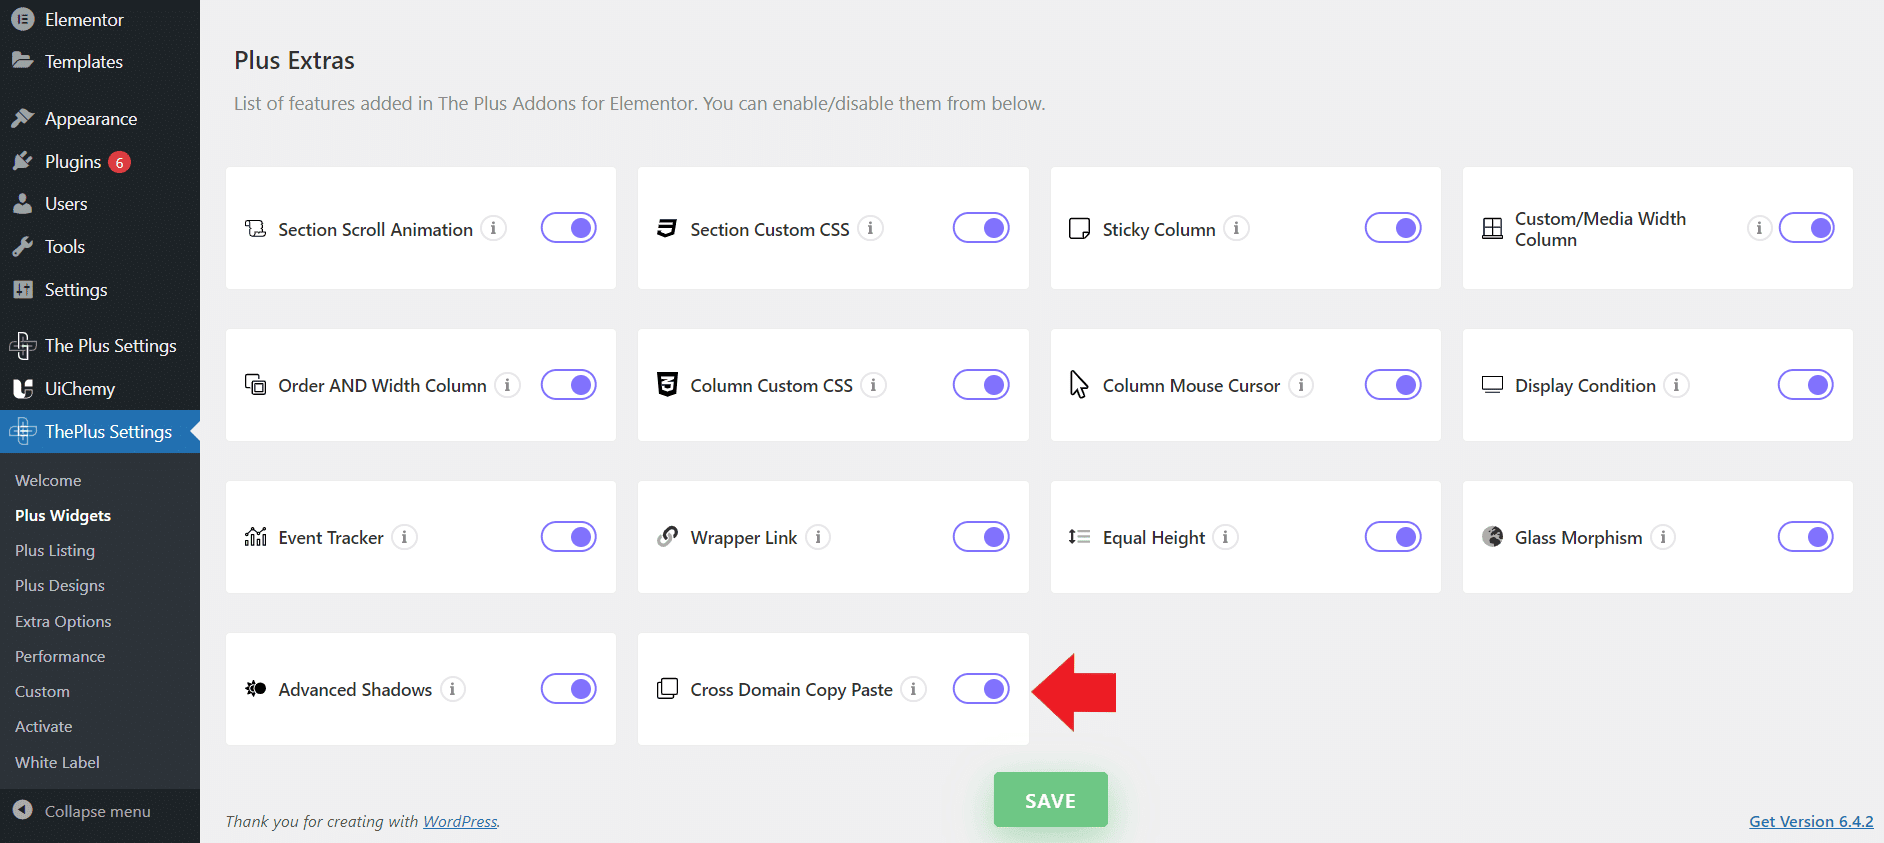1884x843 pixels.
Task: Click the Column Mouse Cursor pointer icon
Action: (1079, 385)
